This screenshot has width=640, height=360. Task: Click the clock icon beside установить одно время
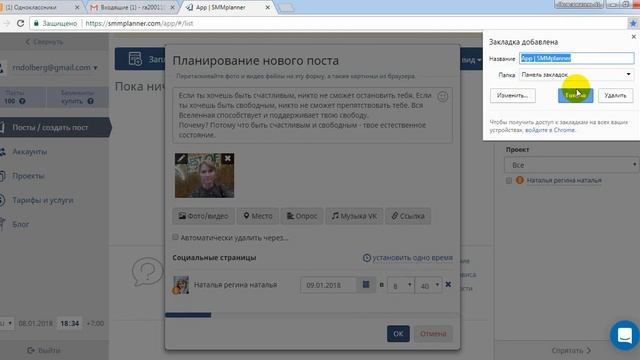[367, 258]
